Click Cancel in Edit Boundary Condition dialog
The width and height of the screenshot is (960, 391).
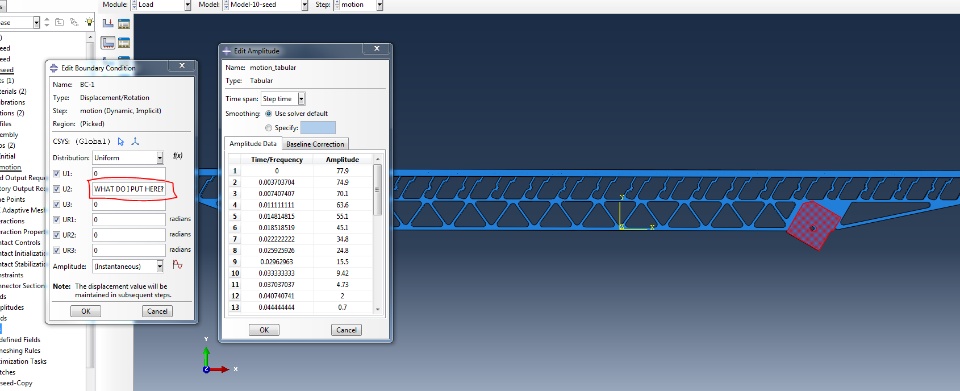point(157,311)
